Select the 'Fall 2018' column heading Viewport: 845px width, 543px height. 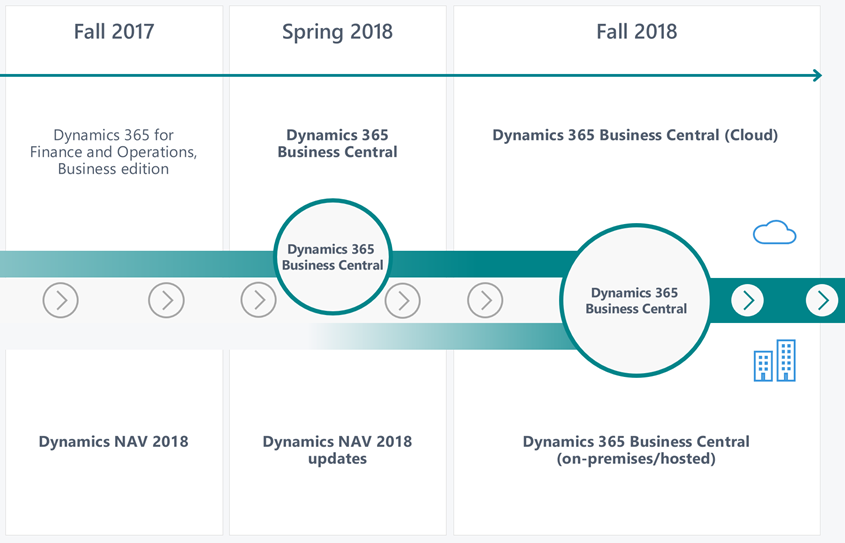(636, 31)
